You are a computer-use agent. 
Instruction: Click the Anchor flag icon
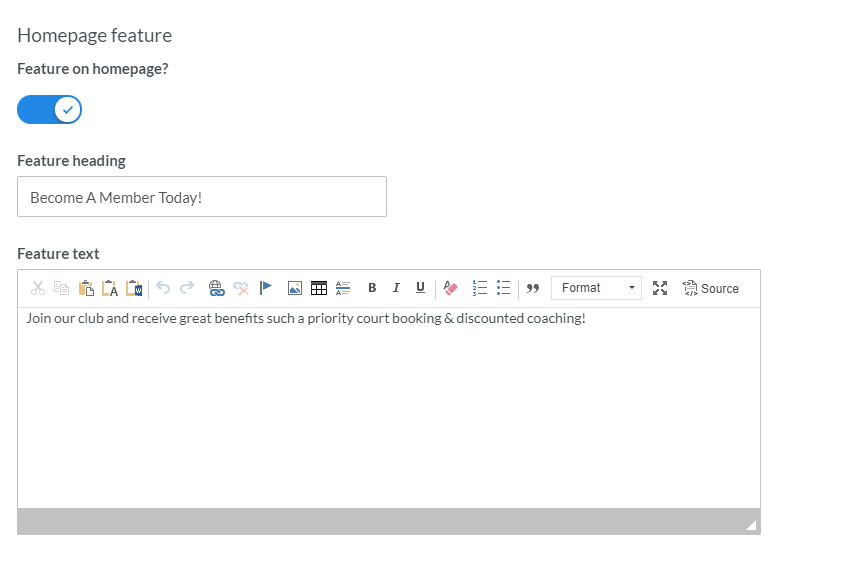point(265,288)
